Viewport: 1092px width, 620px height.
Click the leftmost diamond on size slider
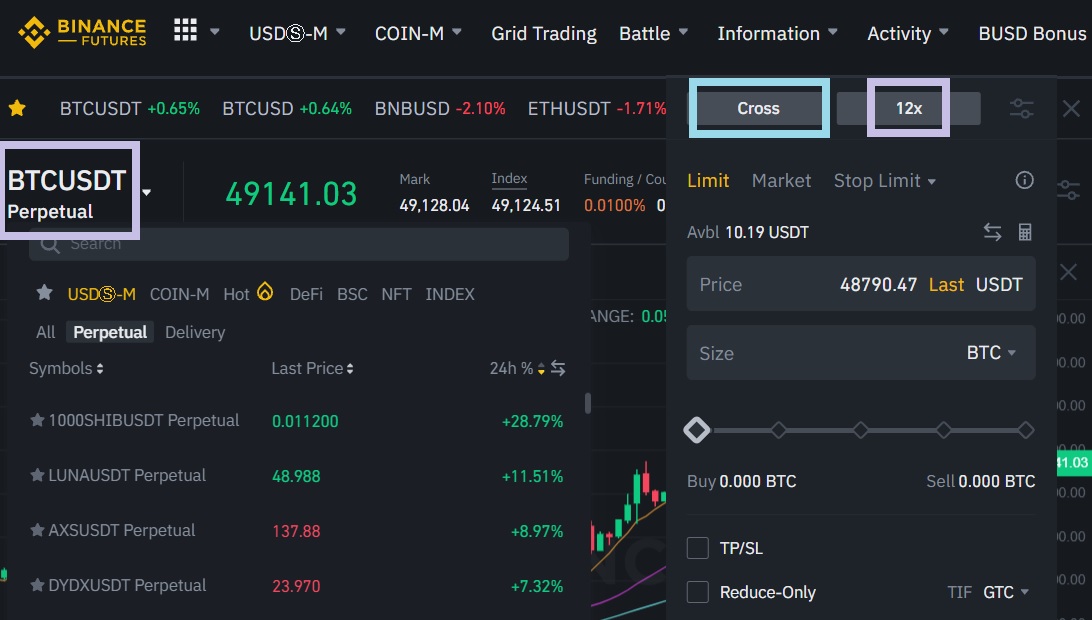[697, 430]
